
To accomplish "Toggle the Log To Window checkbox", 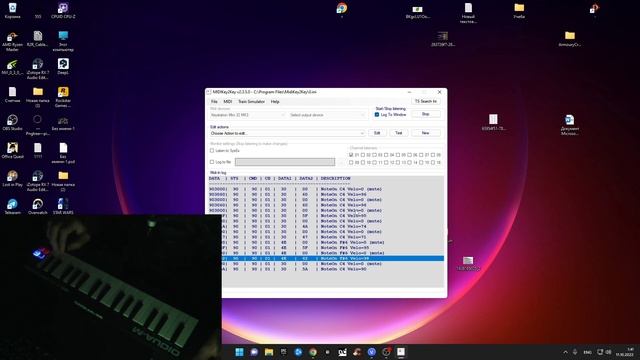I will pos(377,115).
